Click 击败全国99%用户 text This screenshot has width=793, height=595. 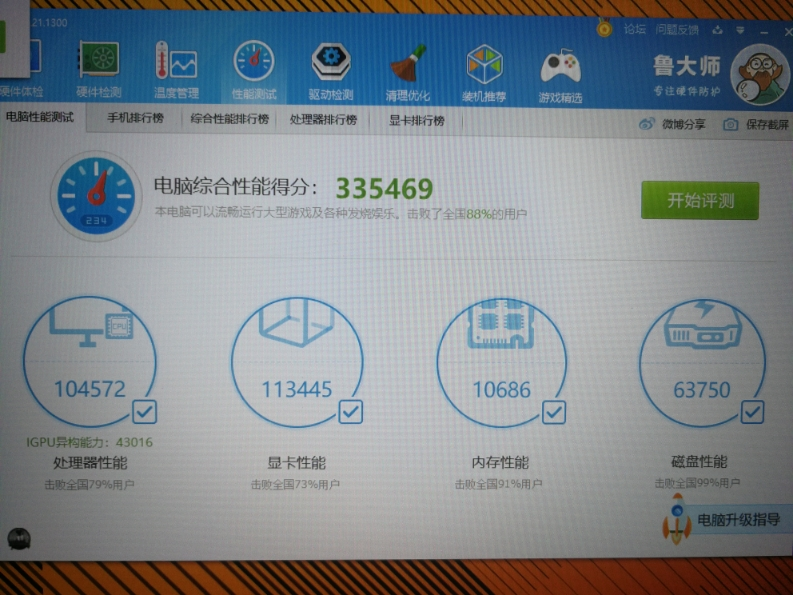click(x=697, y=483)
